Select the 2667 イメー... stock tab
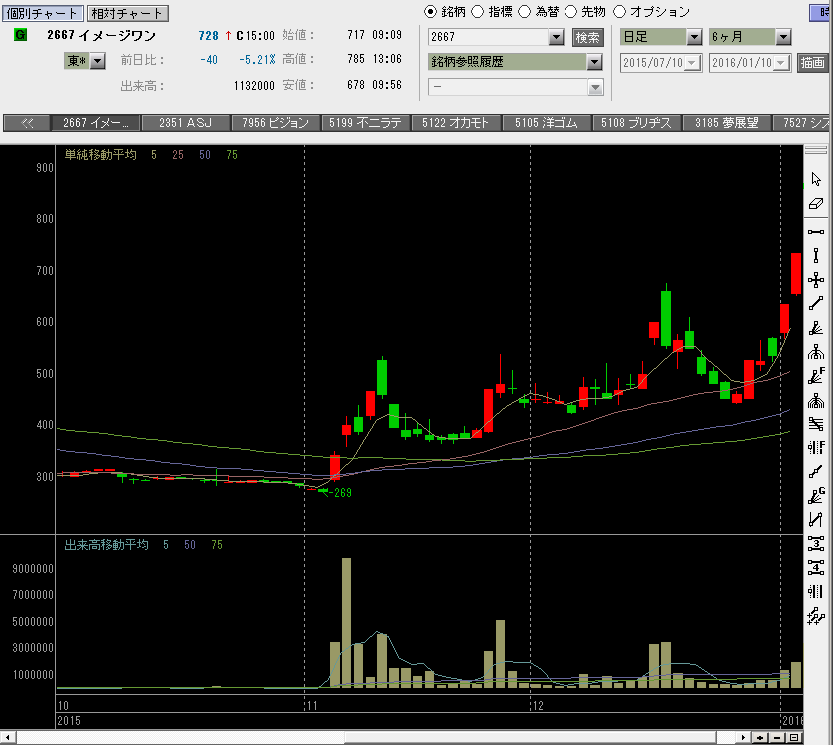This screenshot has width=833, height=745. tap(96, 123)
